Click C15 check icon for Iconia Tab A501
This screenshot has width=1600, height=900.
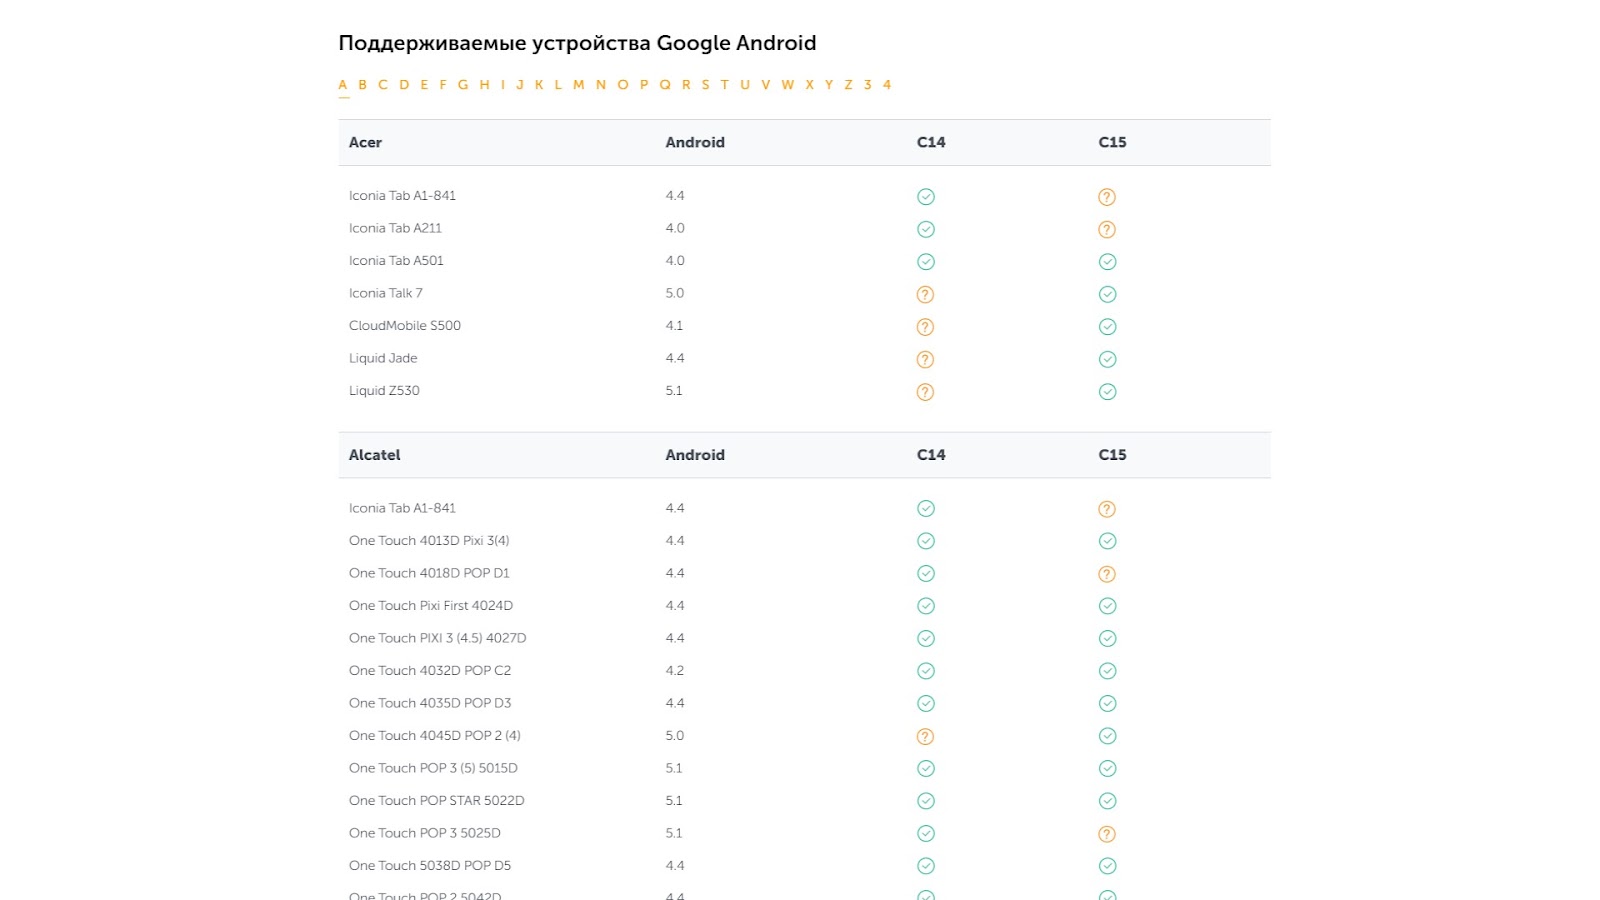coord(1107,262)
